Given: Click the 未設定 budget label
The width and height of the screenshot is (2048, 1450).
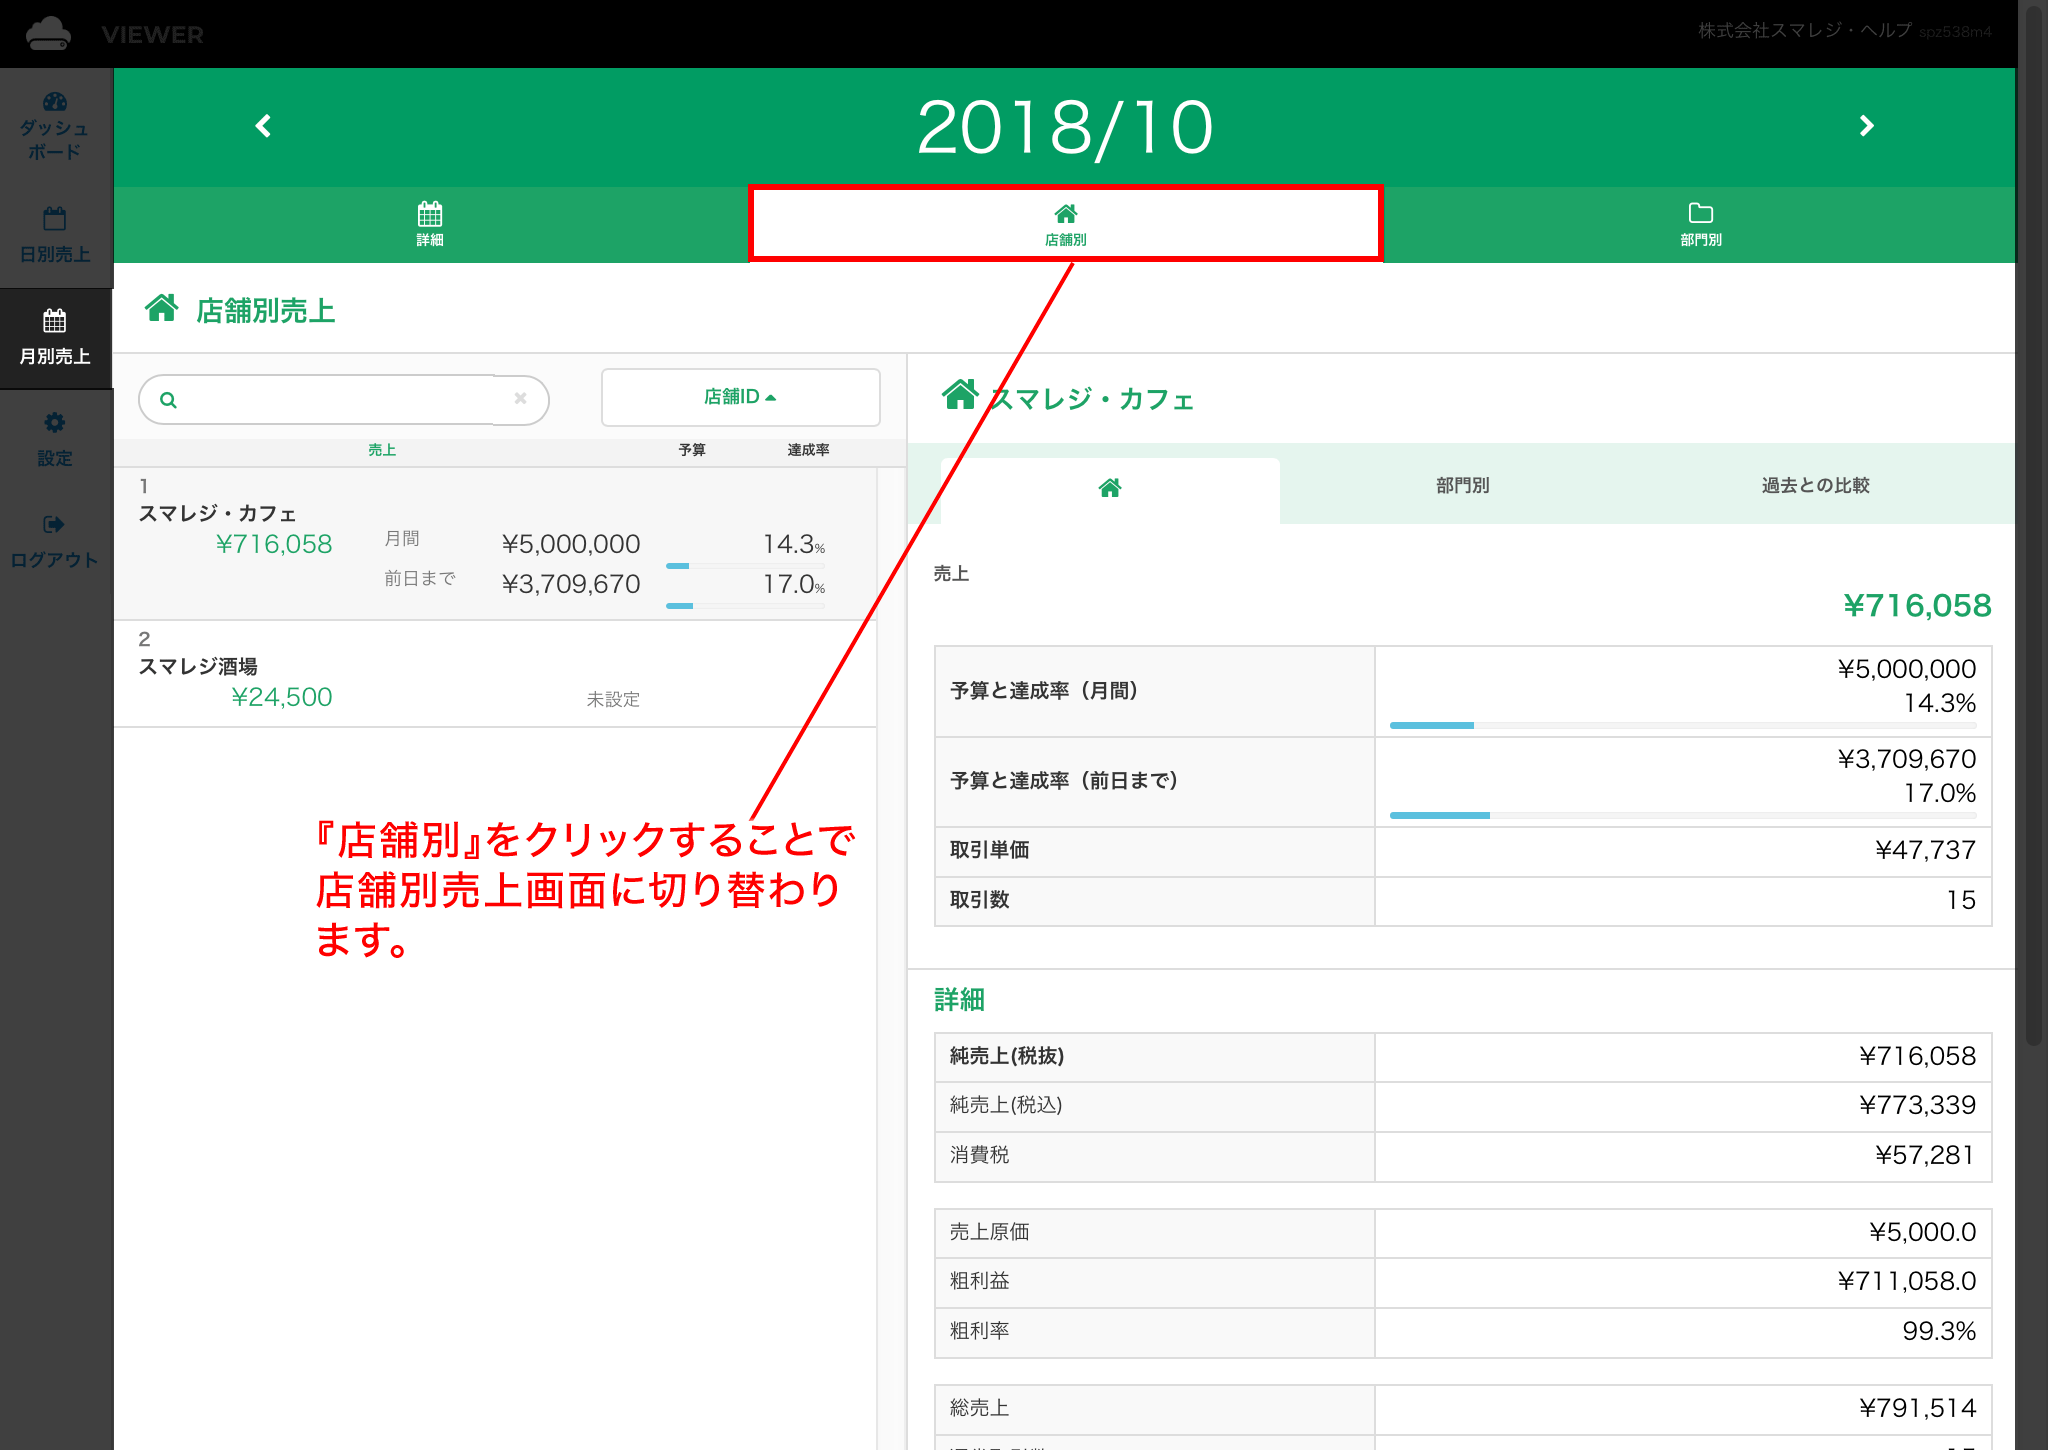Looking at the screenshot, I should 613,699.
